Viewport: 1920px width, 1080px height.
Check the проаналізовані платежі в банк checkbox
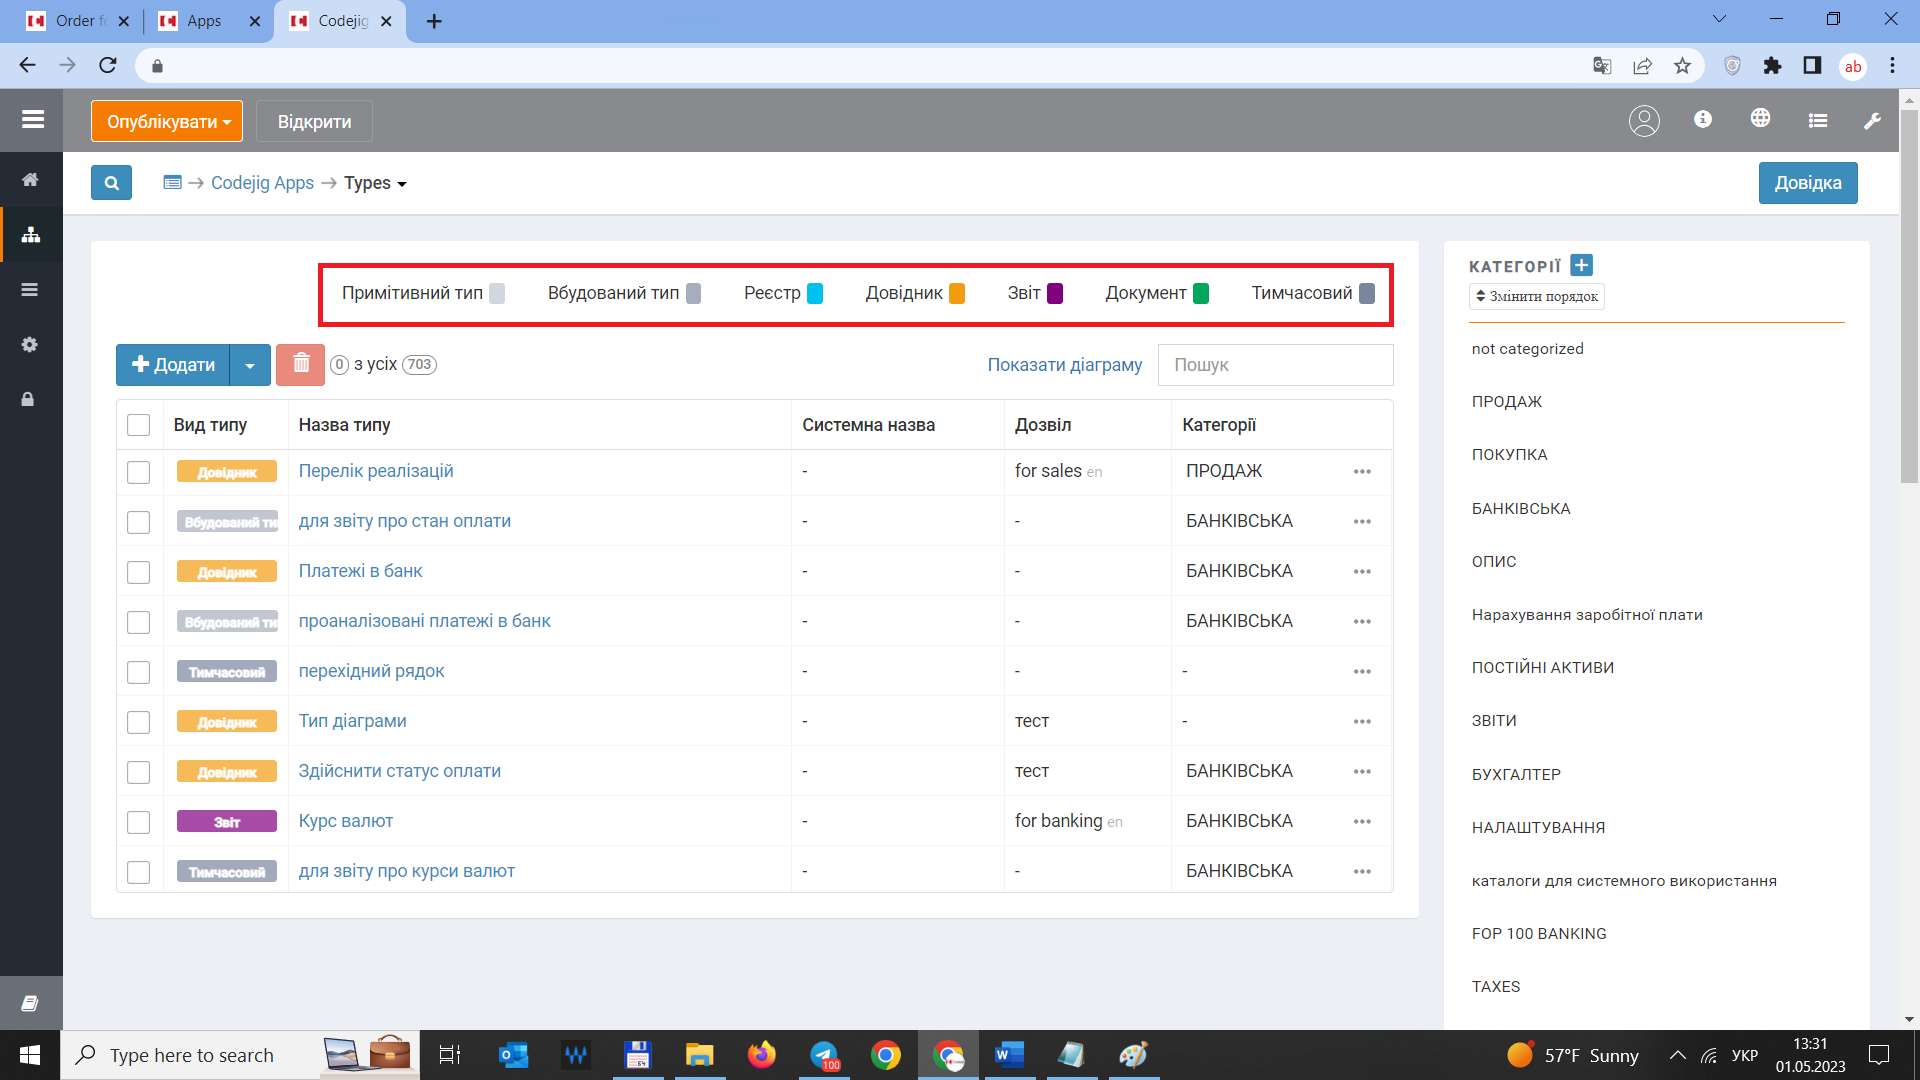(x=139, y=622)
